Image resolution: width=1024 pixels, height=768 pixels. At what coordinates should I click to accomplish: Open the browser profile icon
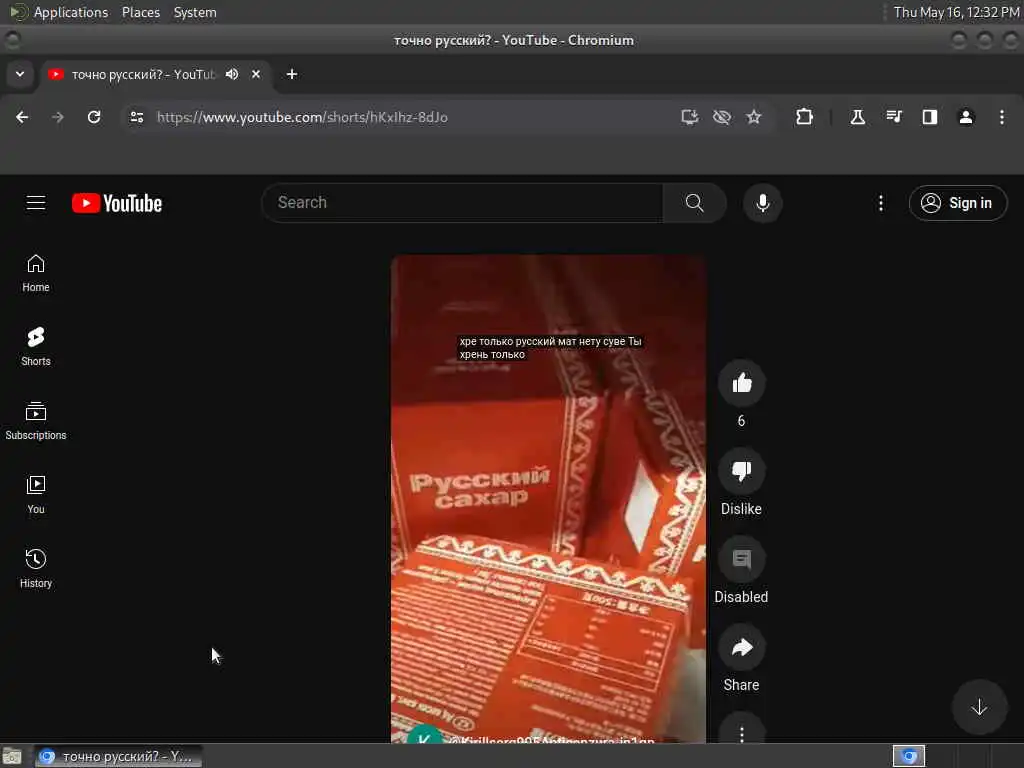pyautogui.click(x=966, y=117)
